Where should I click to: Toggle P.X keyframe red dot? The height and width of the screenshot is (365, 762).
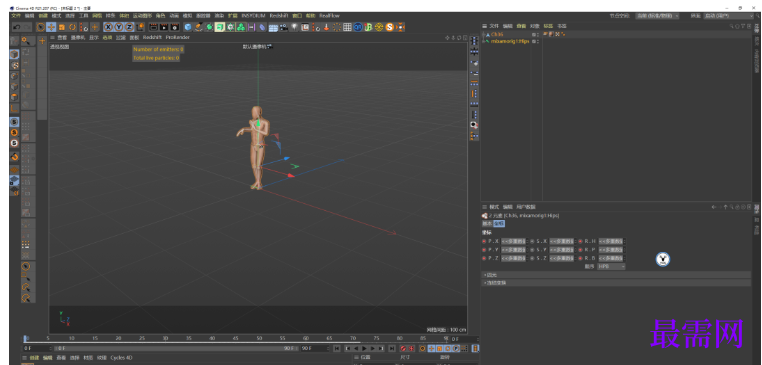point(484,241)
